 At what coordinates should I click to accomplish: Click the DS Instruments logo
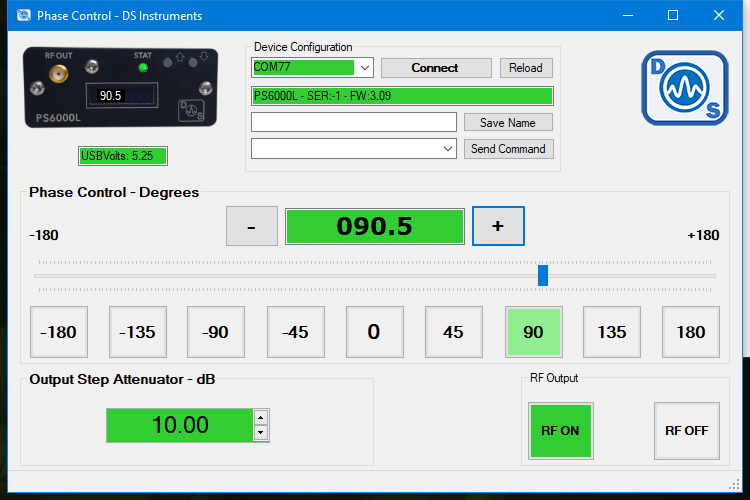(684, 88)
